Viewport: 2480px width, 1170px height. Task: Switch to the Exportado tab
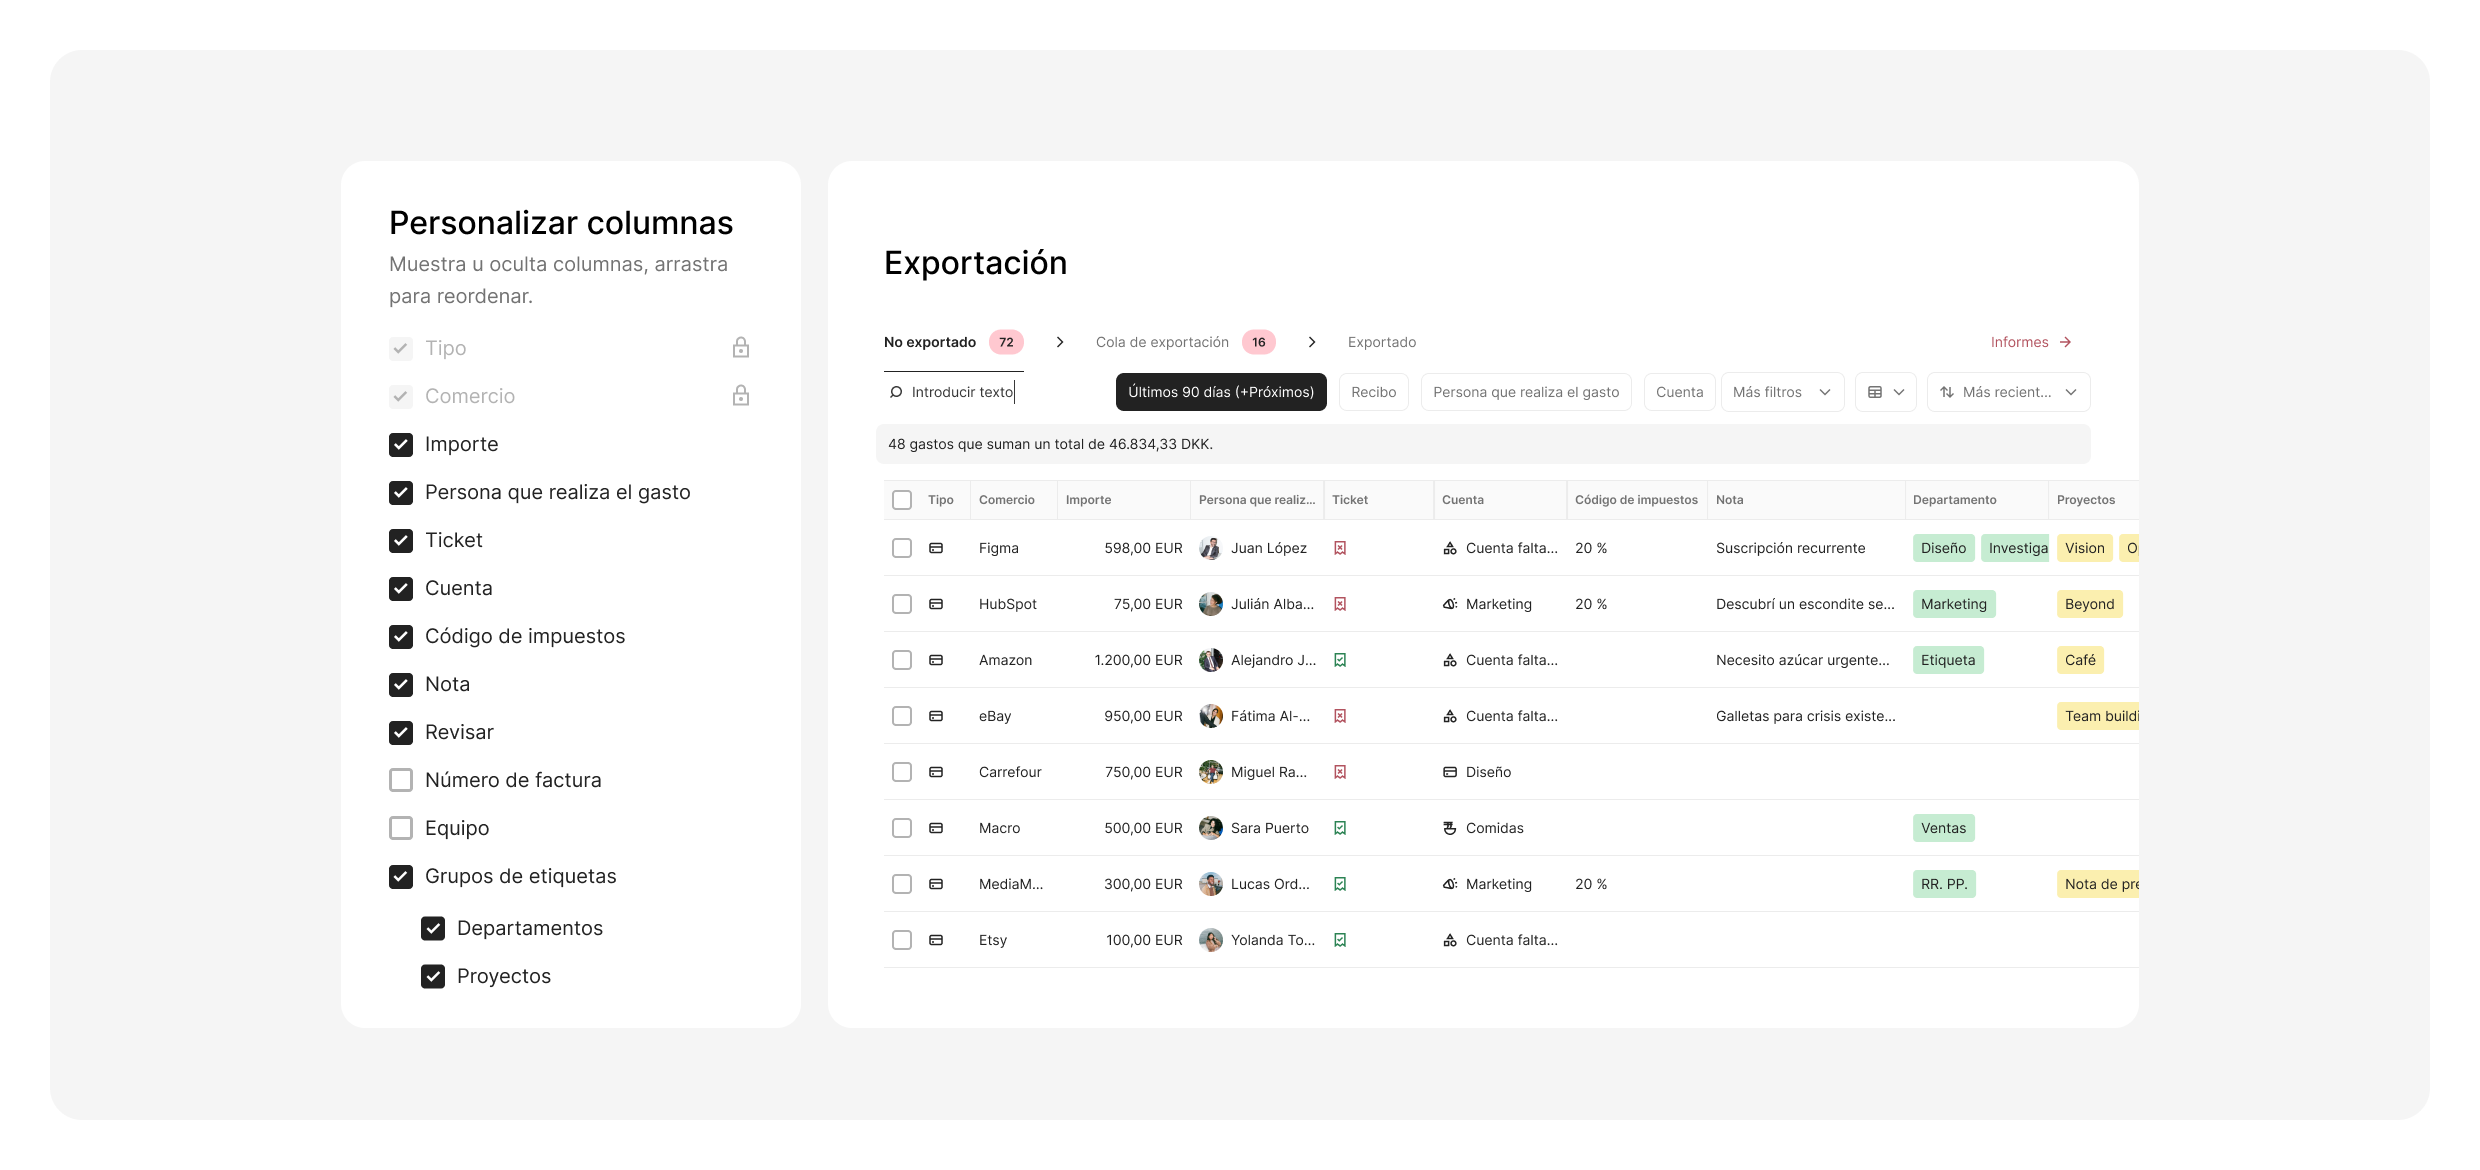[x=1381, y=342]
